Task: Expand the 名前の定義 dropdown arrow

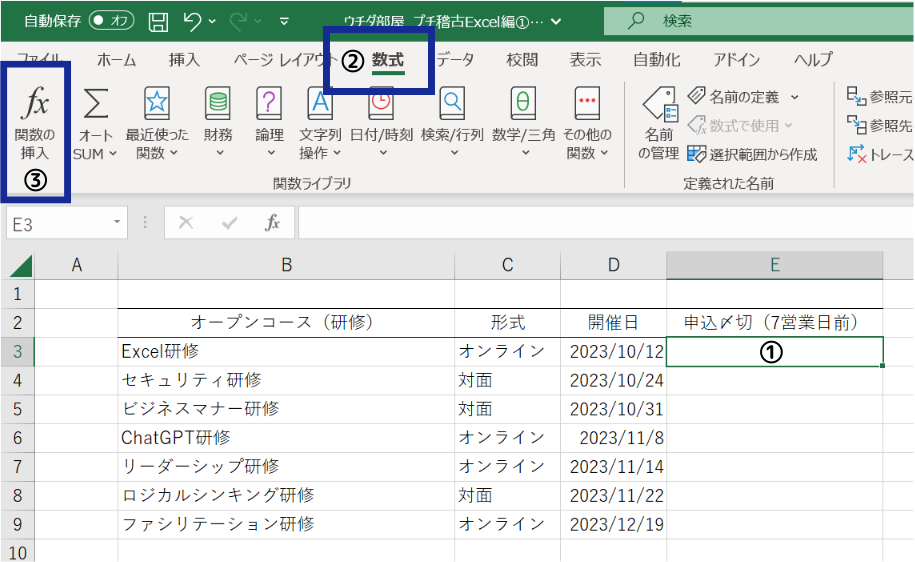Action: [795, 98]
